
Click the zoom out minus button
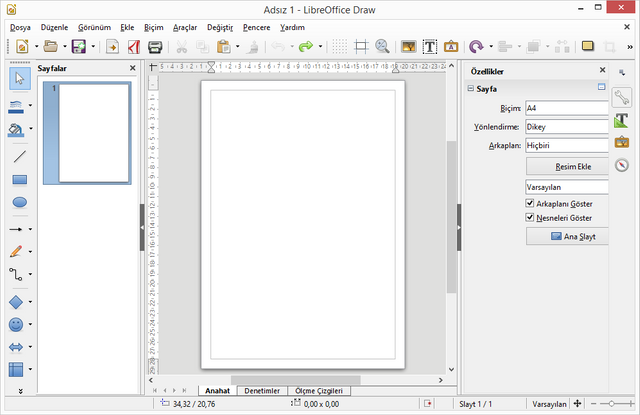[593, 404]
